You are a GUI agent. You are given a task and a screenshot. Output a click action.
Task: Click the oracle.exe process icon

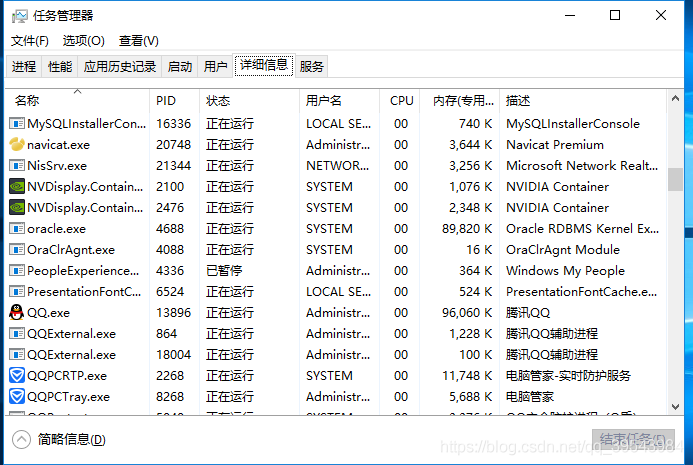tap(17, 229)
